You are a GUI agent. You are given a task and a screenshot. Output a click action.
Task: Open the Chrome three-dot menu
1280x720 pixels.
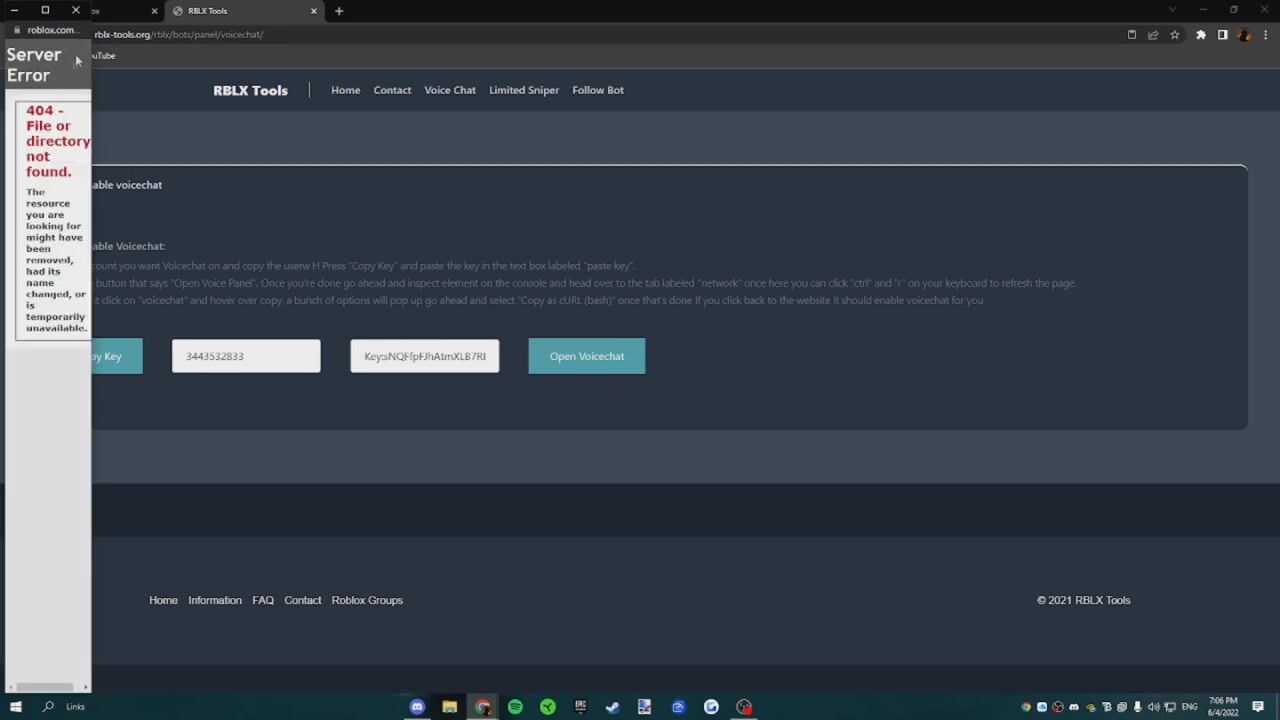pos(1265,35)
